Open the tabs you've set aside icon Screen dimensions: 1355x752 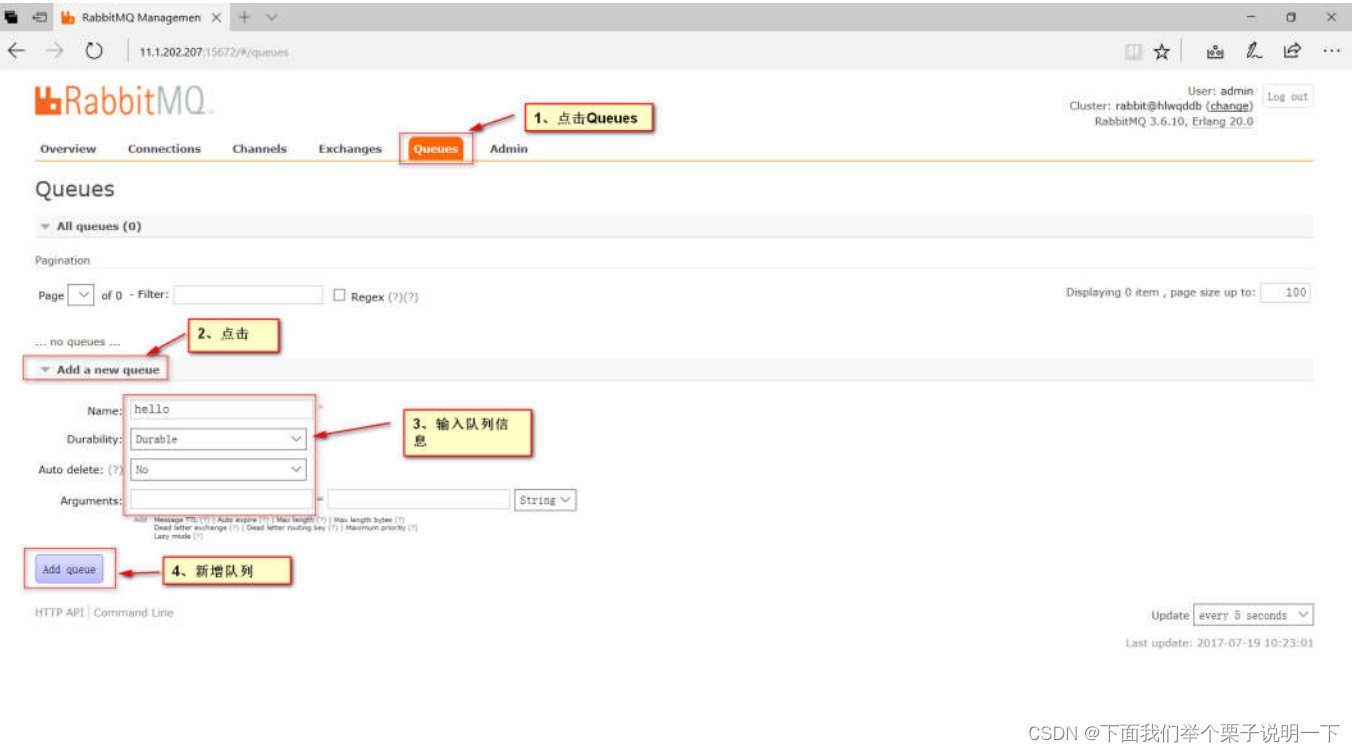pos(12,17)
